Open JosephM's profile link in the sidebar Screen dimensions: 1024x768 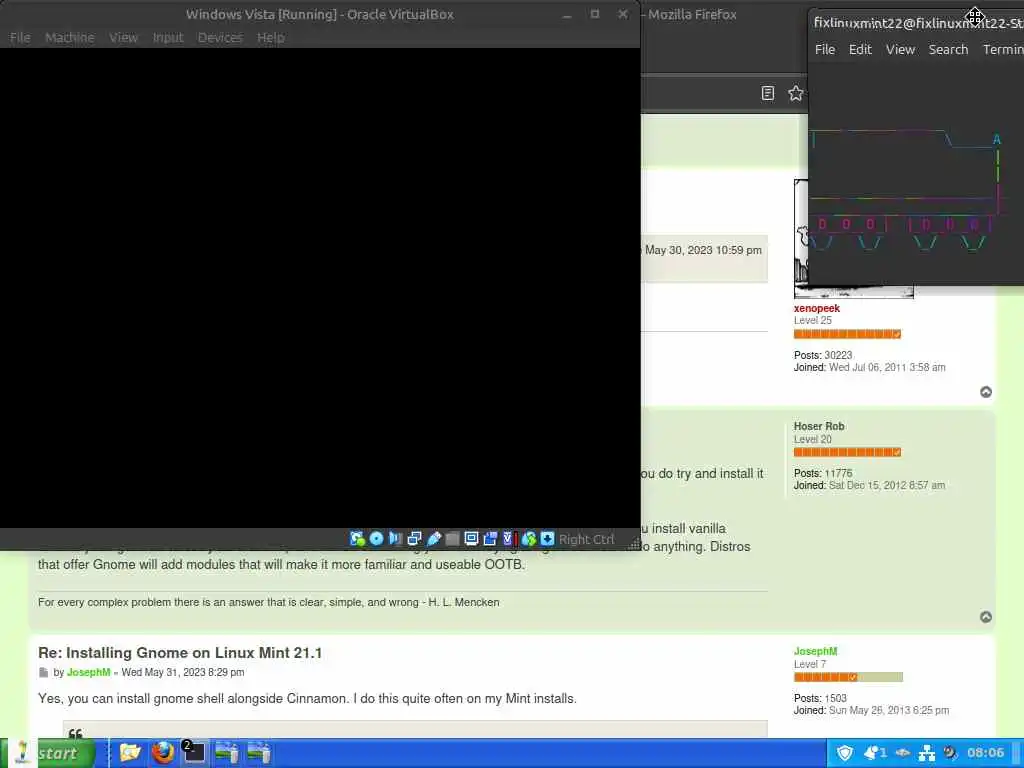click(816, 651)
